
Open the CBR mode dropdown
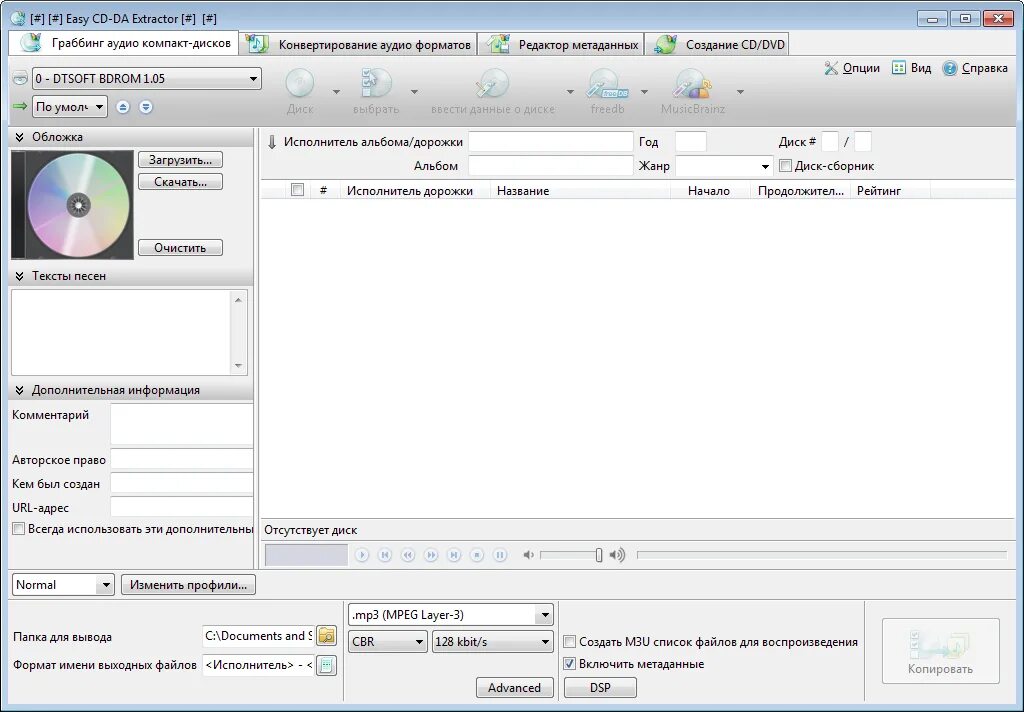[x=388, y=641]
